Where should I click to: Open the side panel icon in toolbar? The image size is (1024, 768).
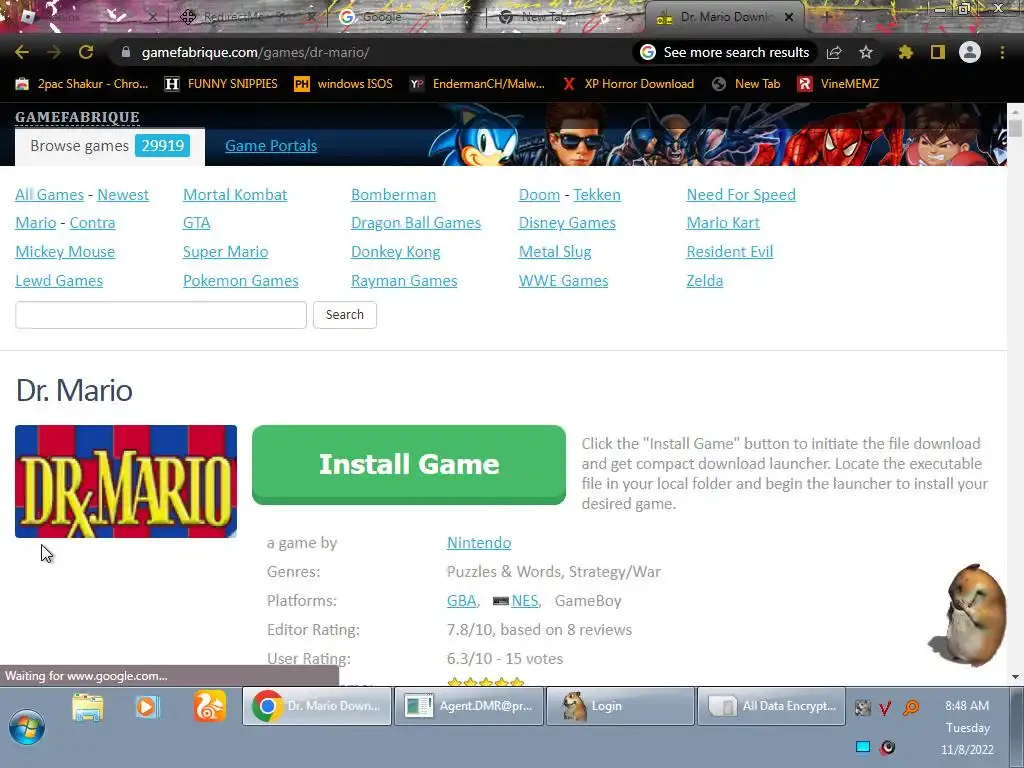tap(938, 52)
